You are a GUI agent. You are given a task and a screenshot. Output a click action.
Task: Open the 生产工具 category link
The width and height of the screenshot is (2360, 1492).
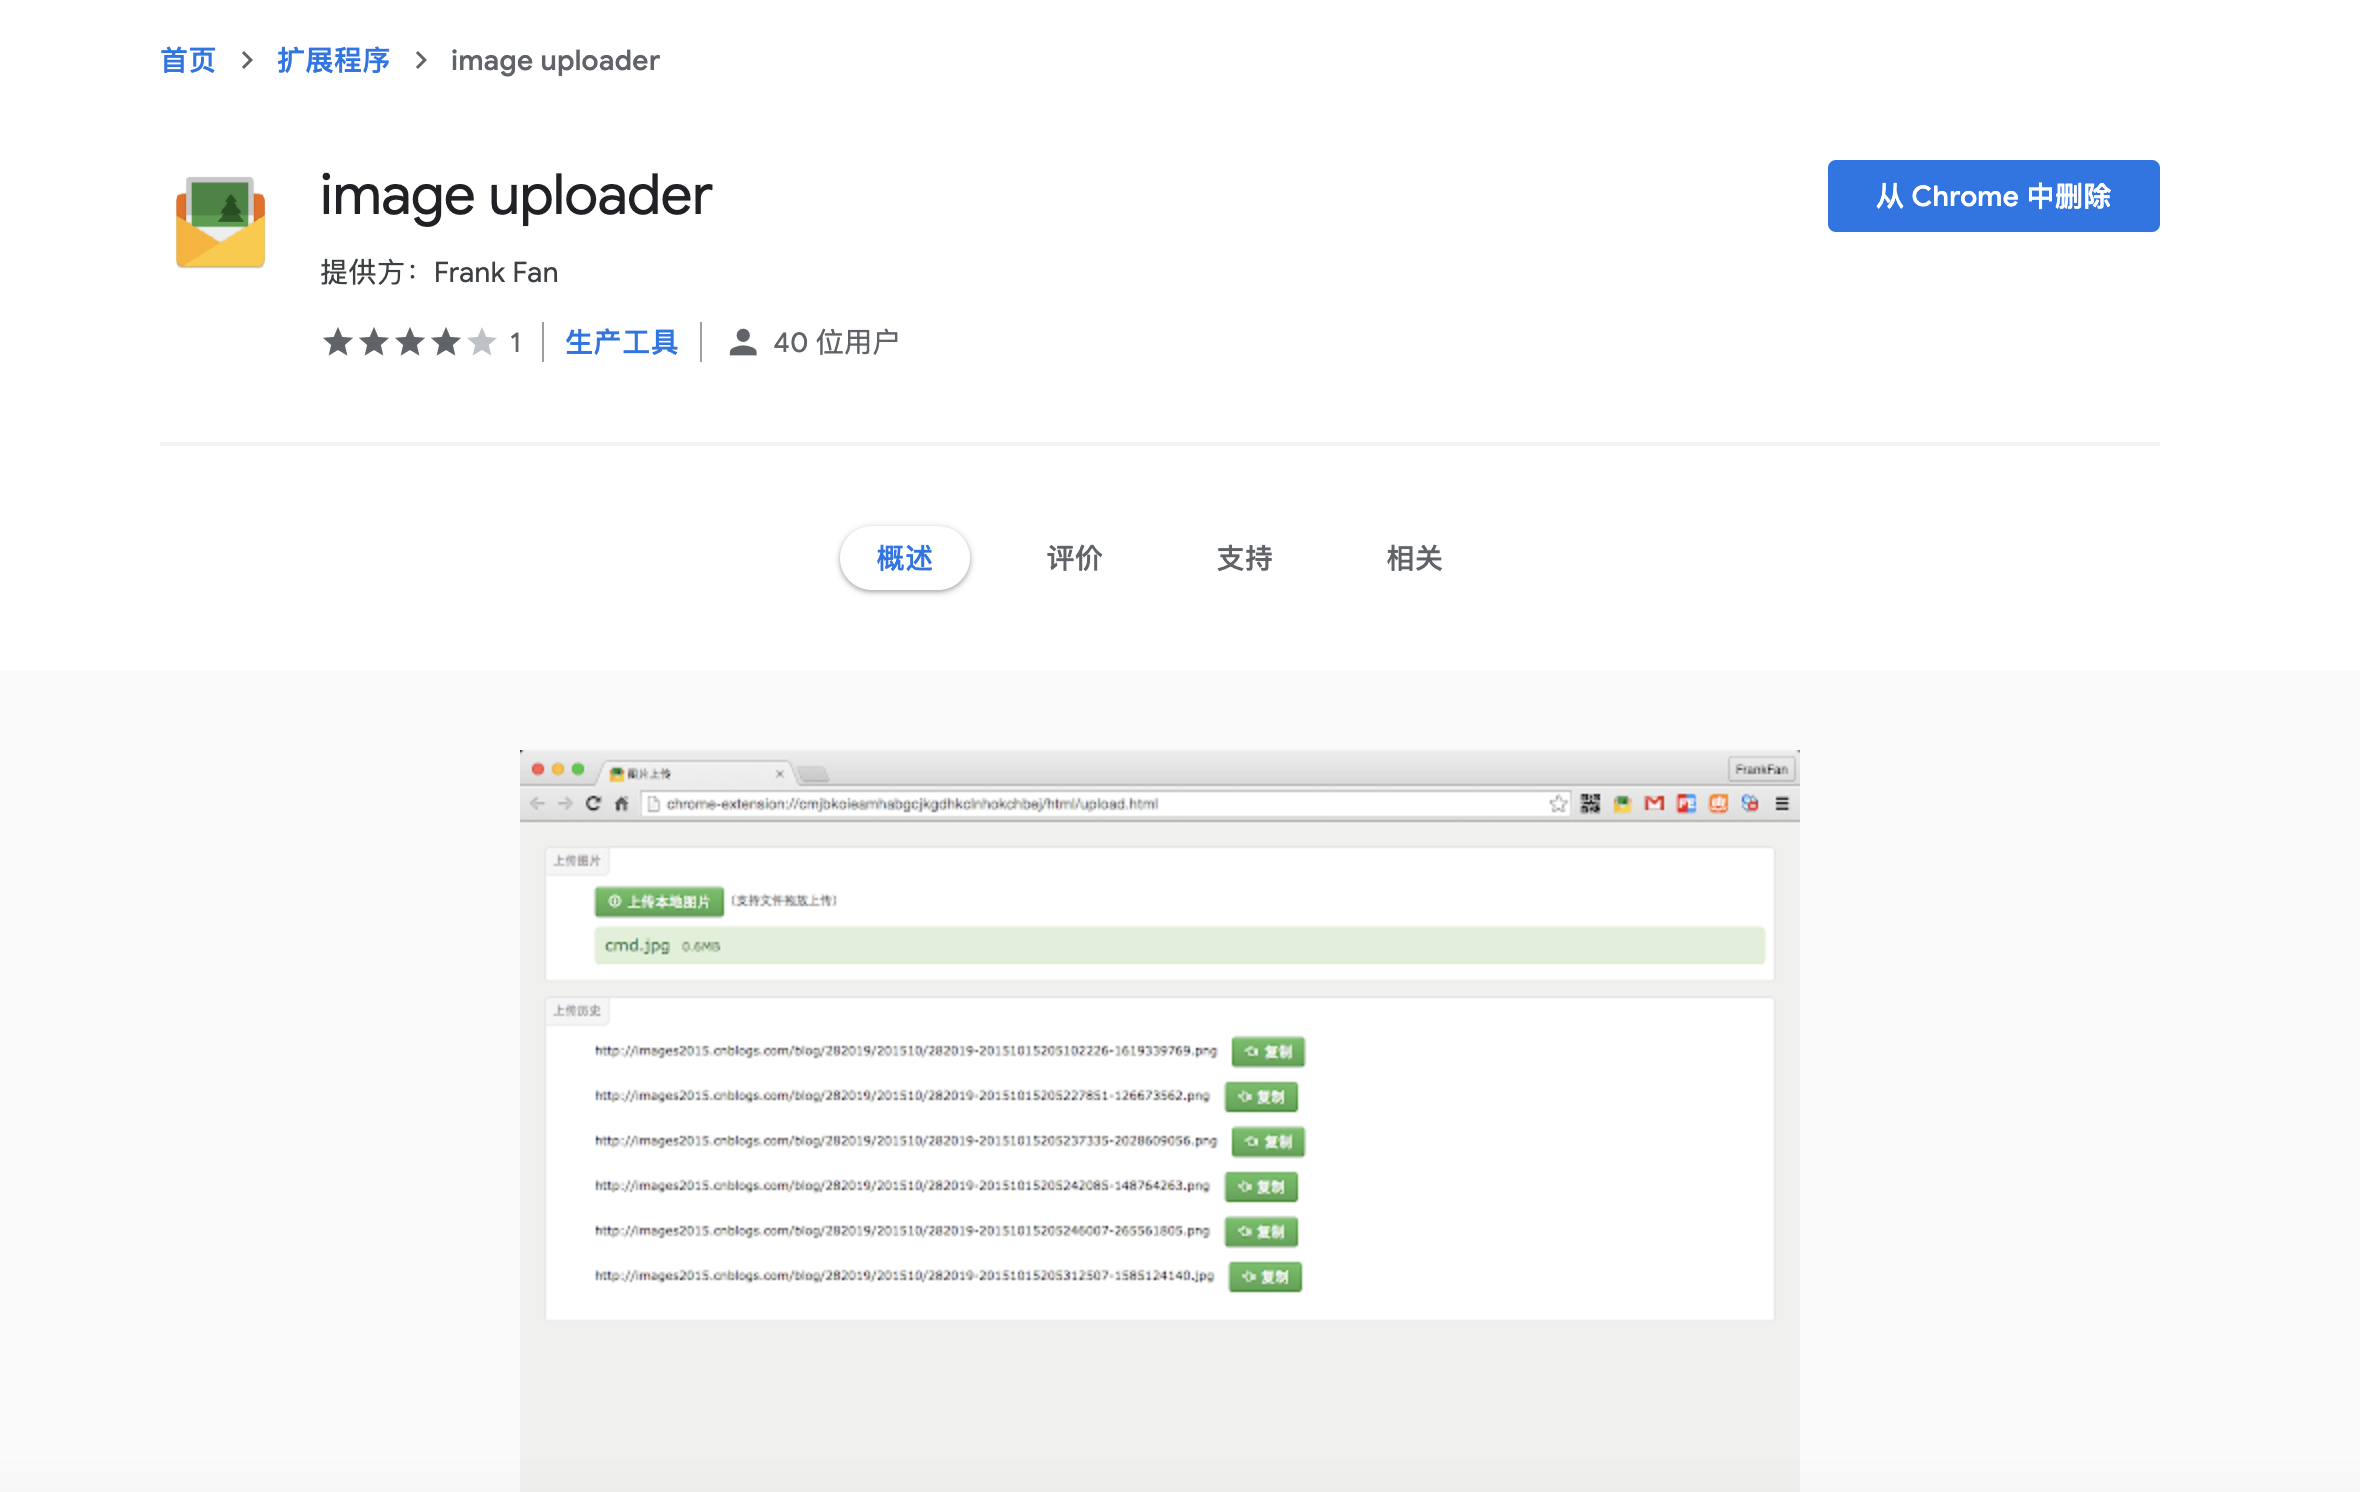pos(621,342)
